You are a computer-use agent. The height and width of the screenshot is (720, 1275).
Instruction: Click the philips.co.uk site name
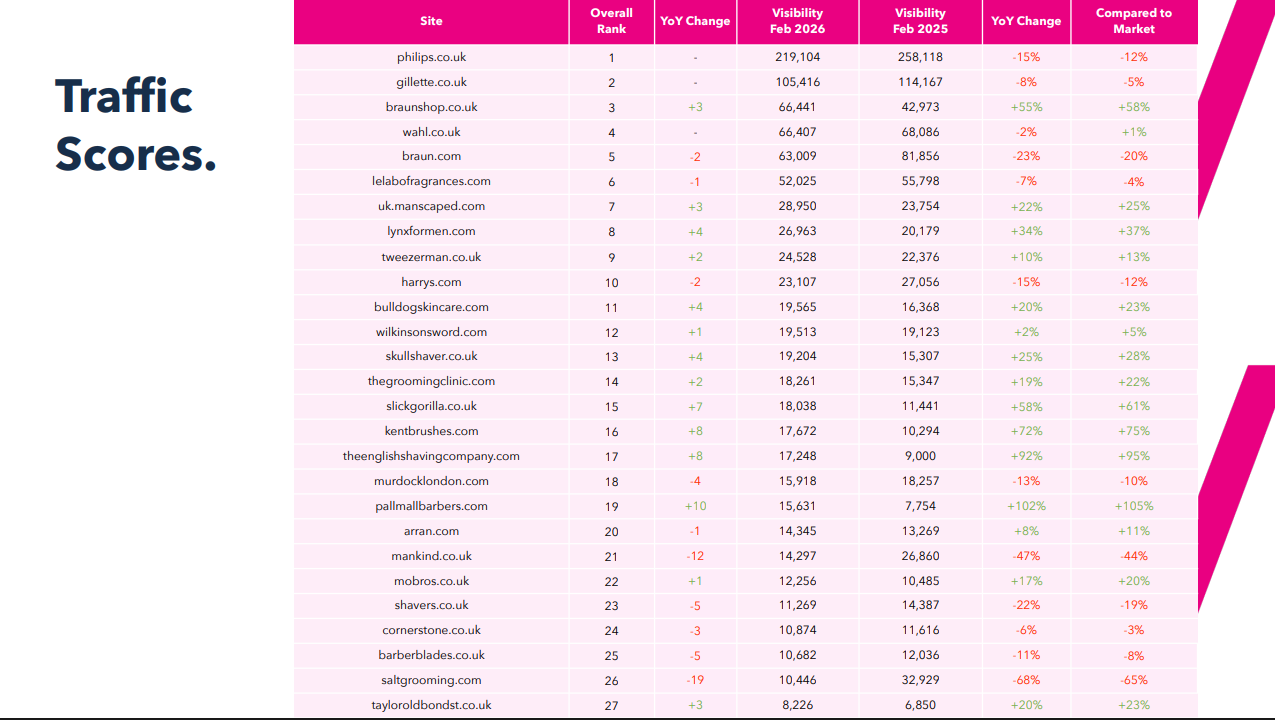click(431, 57)
